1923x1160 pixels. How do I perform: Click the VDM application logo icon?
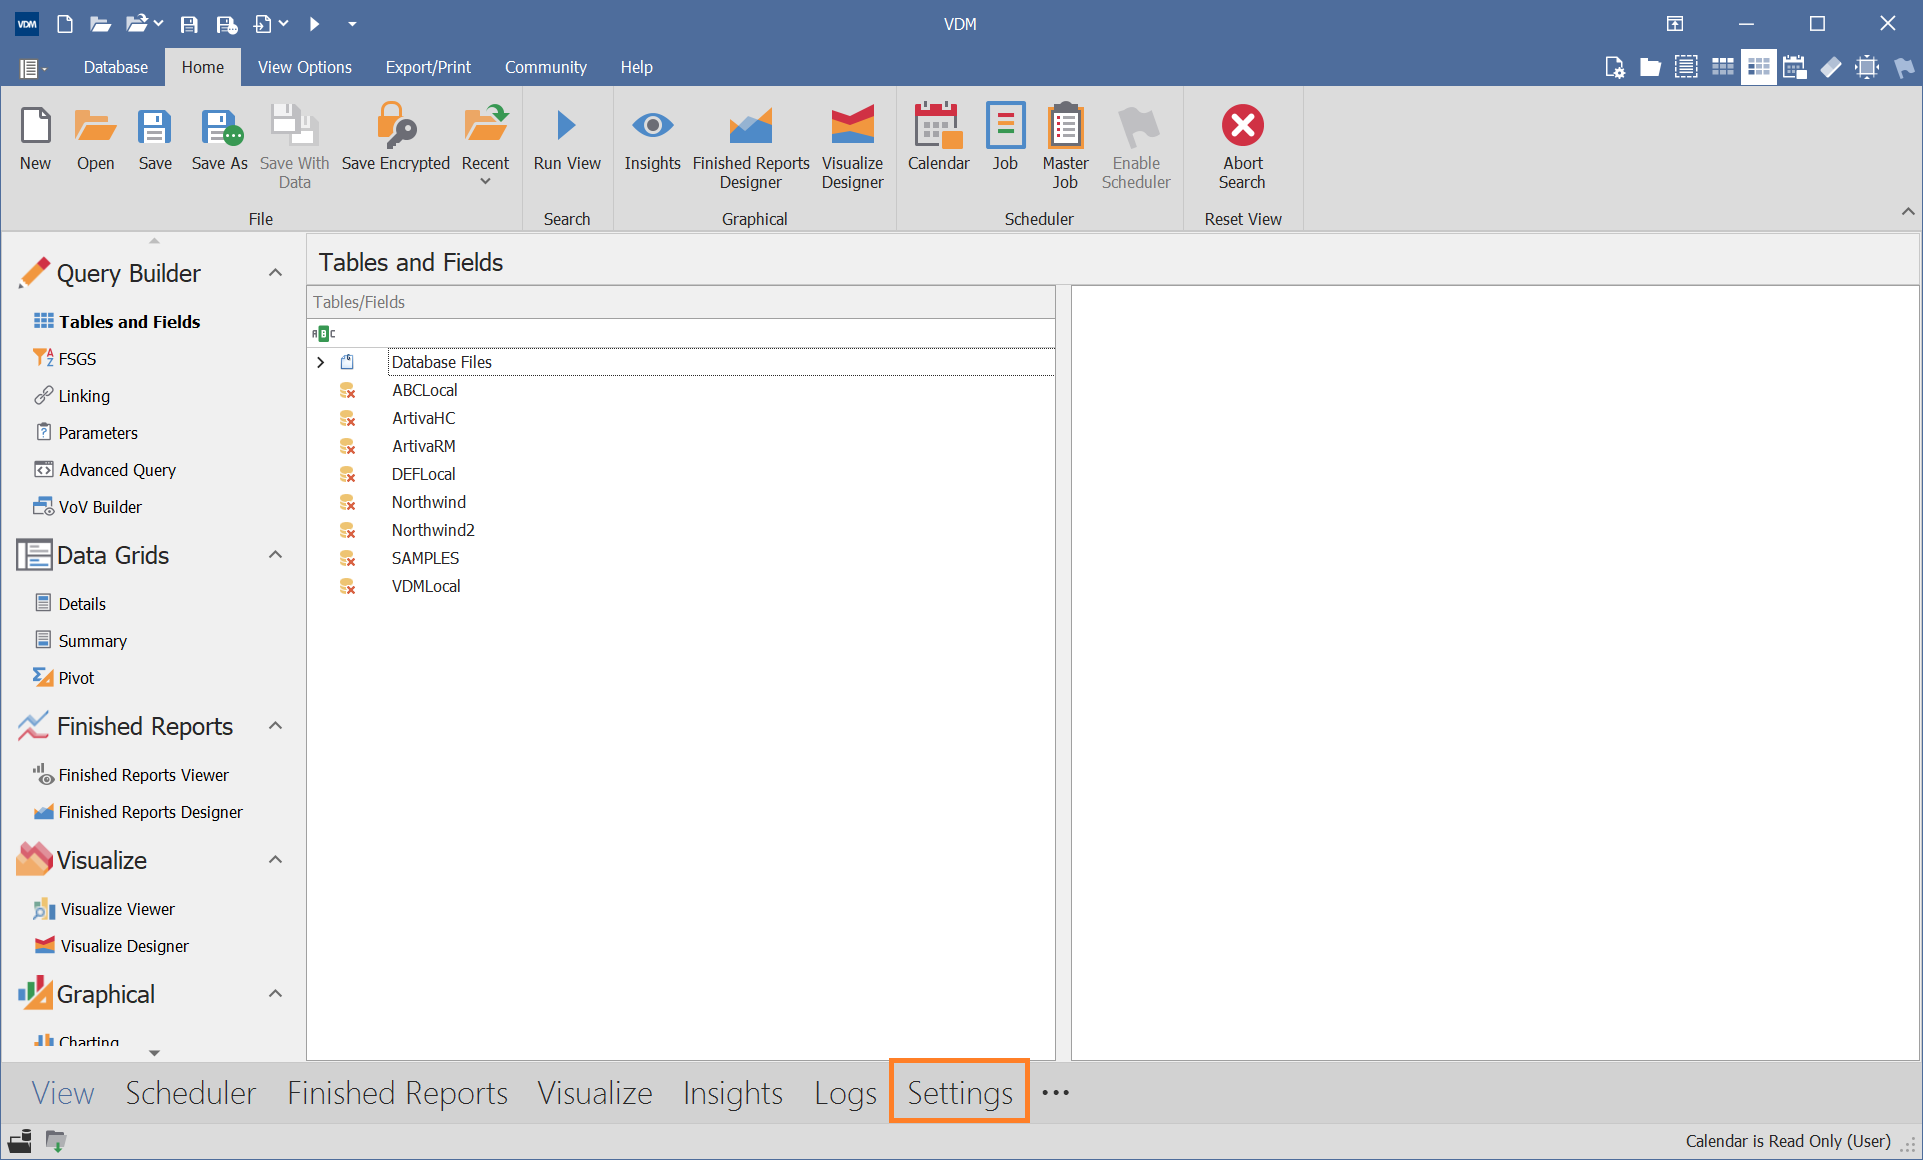27,24
